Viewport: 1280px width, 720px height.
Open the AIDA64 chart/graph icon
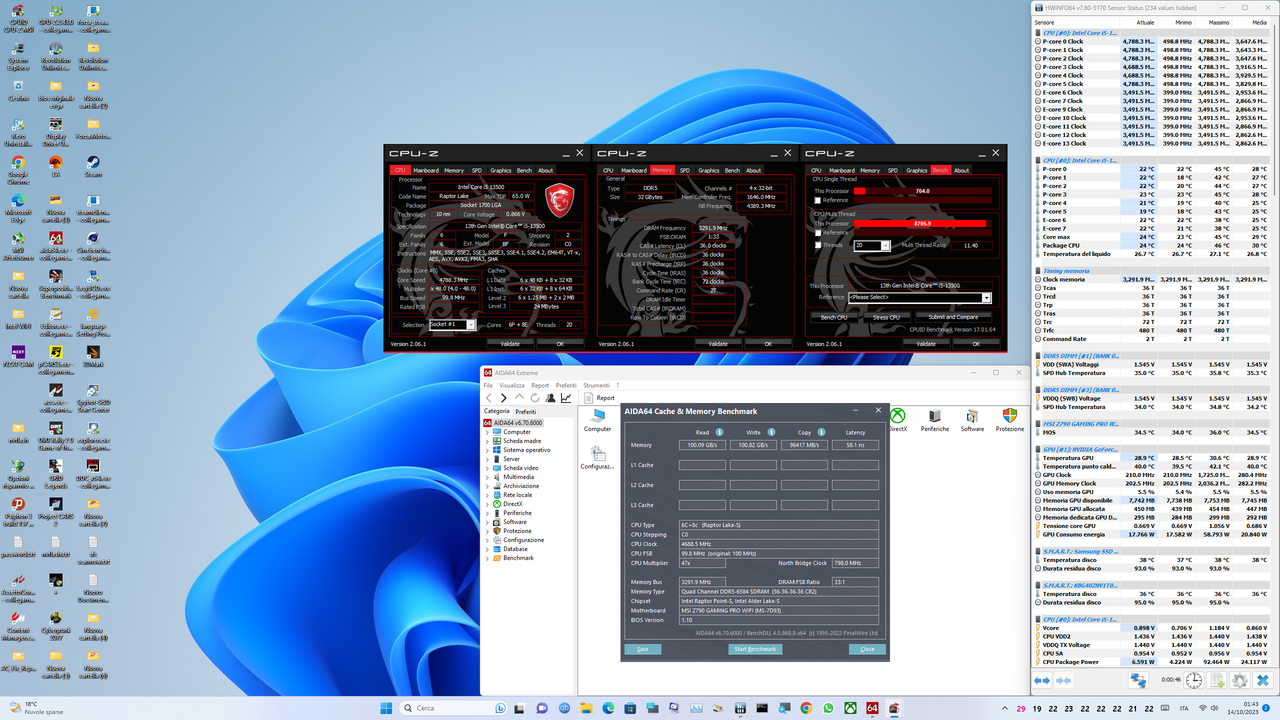tap(566, 397)
